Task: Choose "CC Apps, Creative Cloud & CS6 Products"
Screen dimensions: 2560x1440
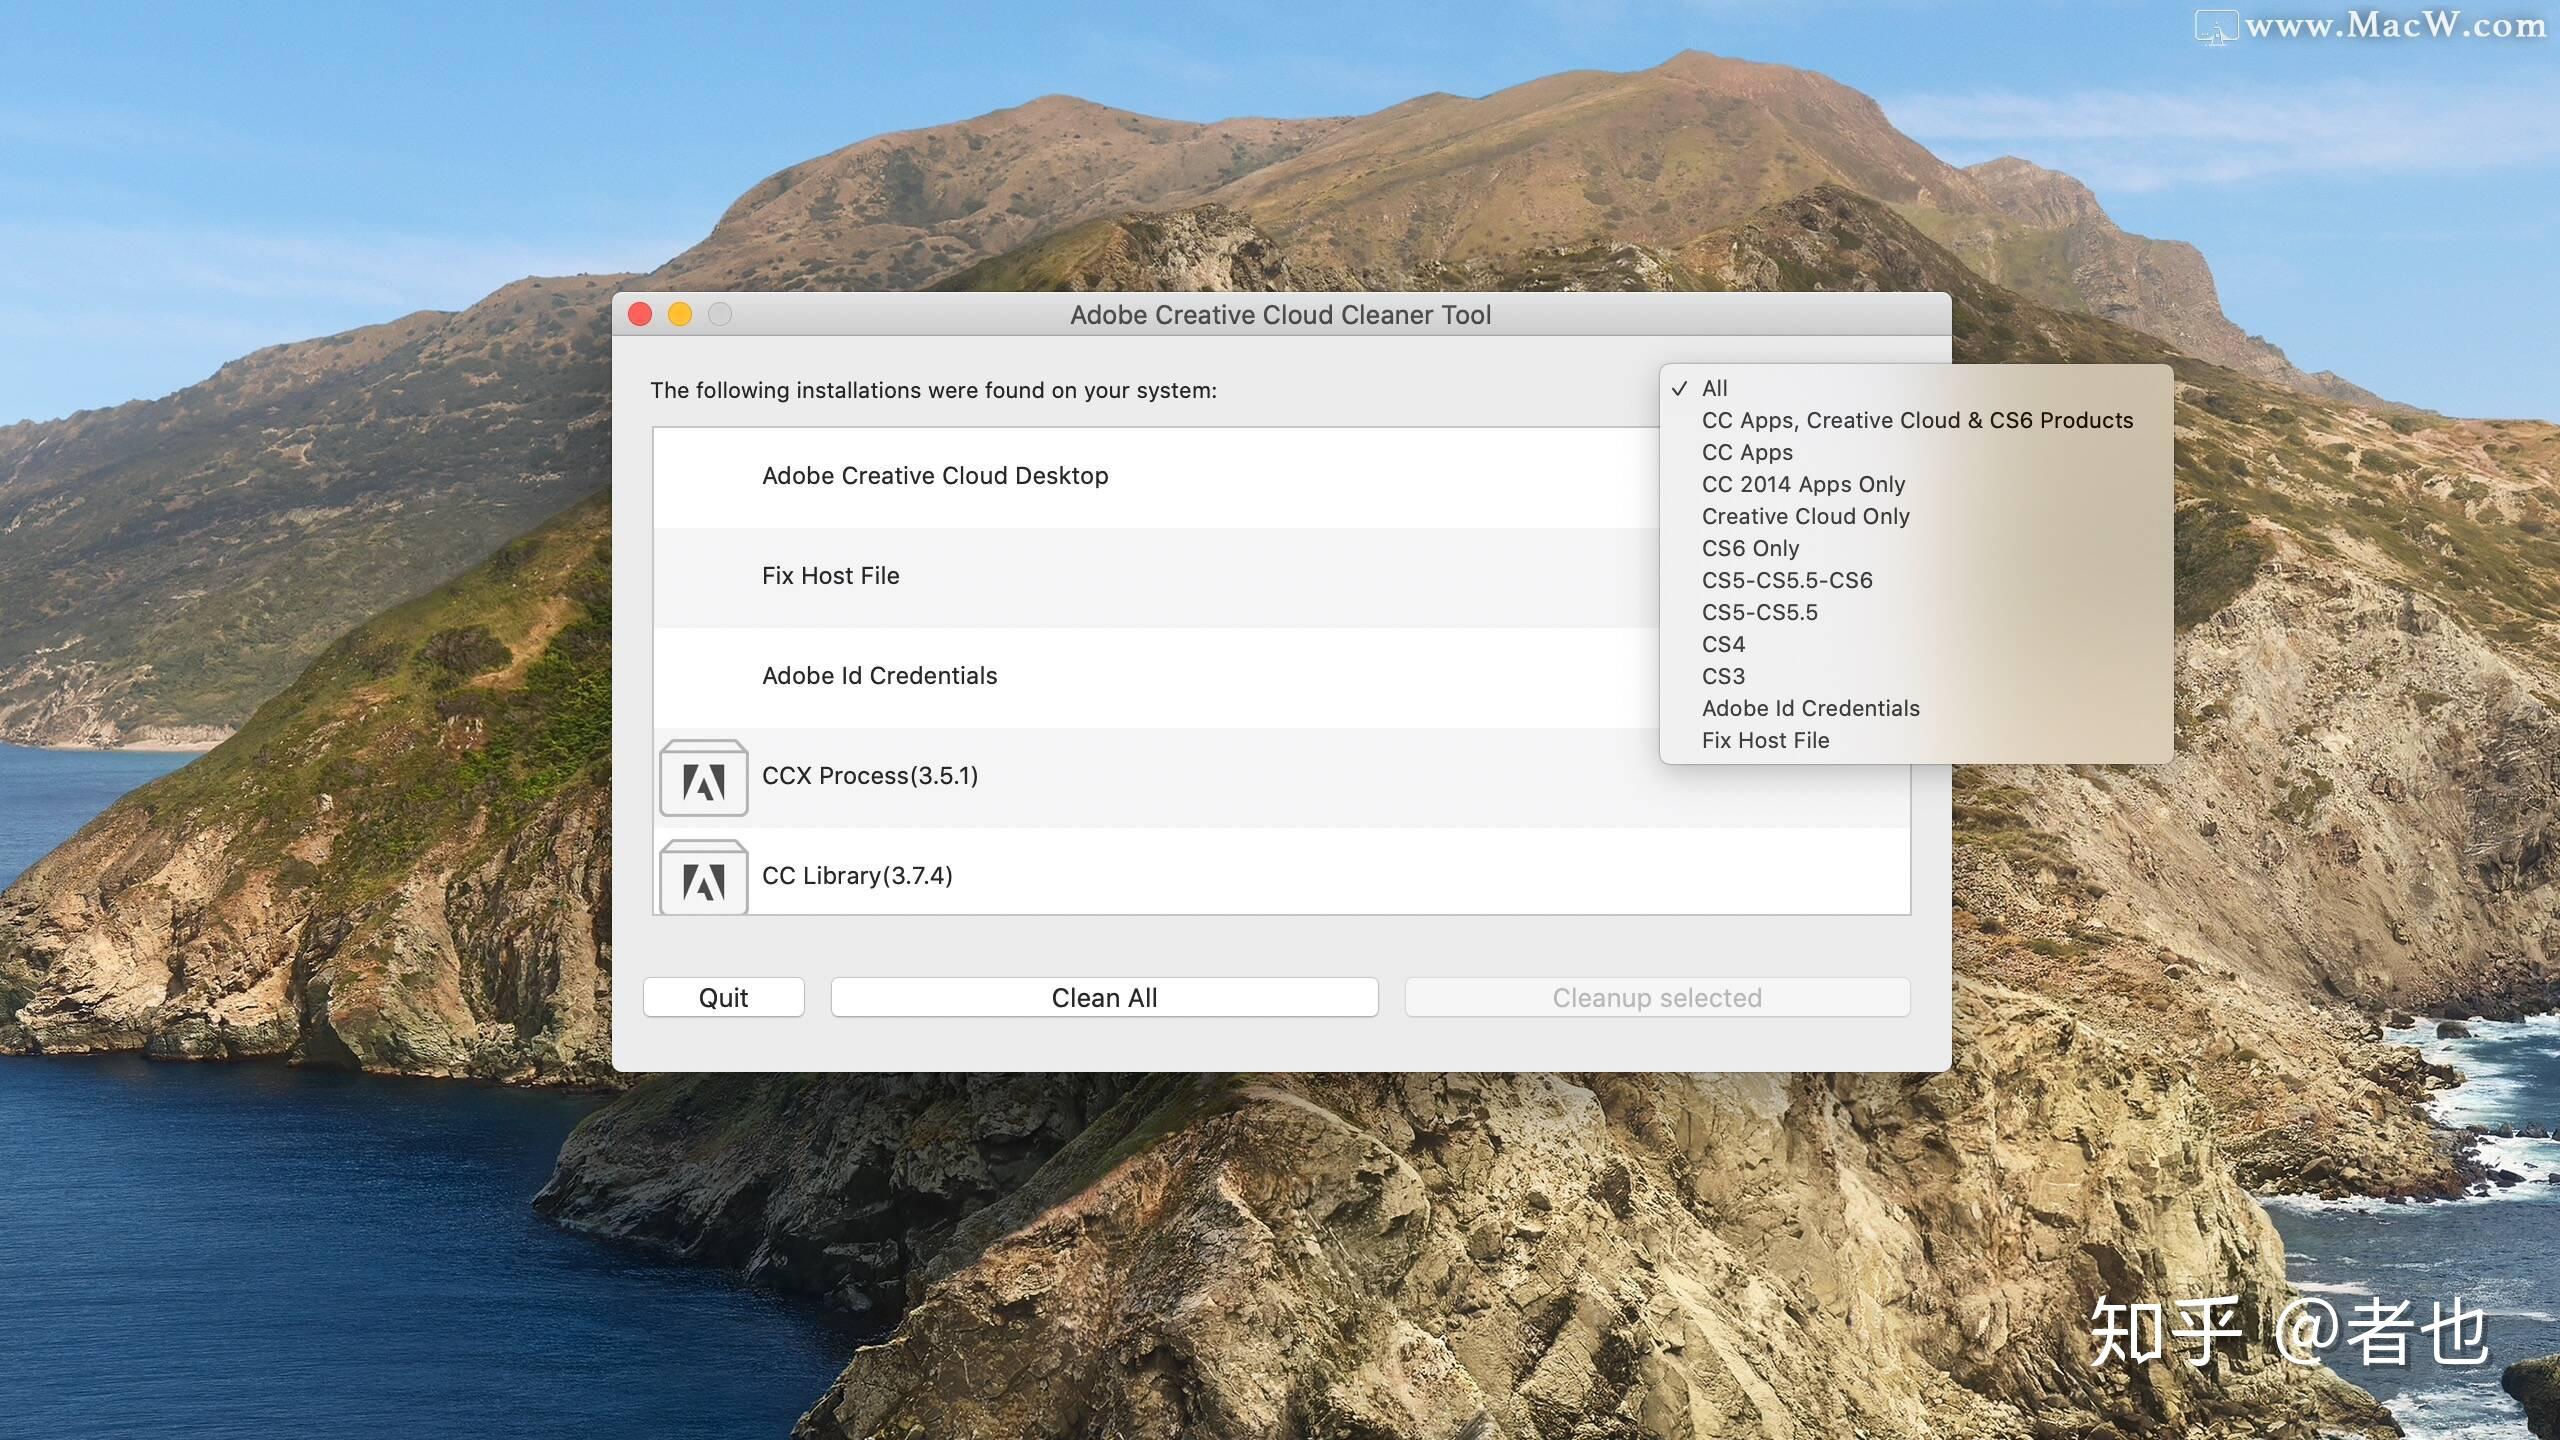Action: coord(1916,420)
